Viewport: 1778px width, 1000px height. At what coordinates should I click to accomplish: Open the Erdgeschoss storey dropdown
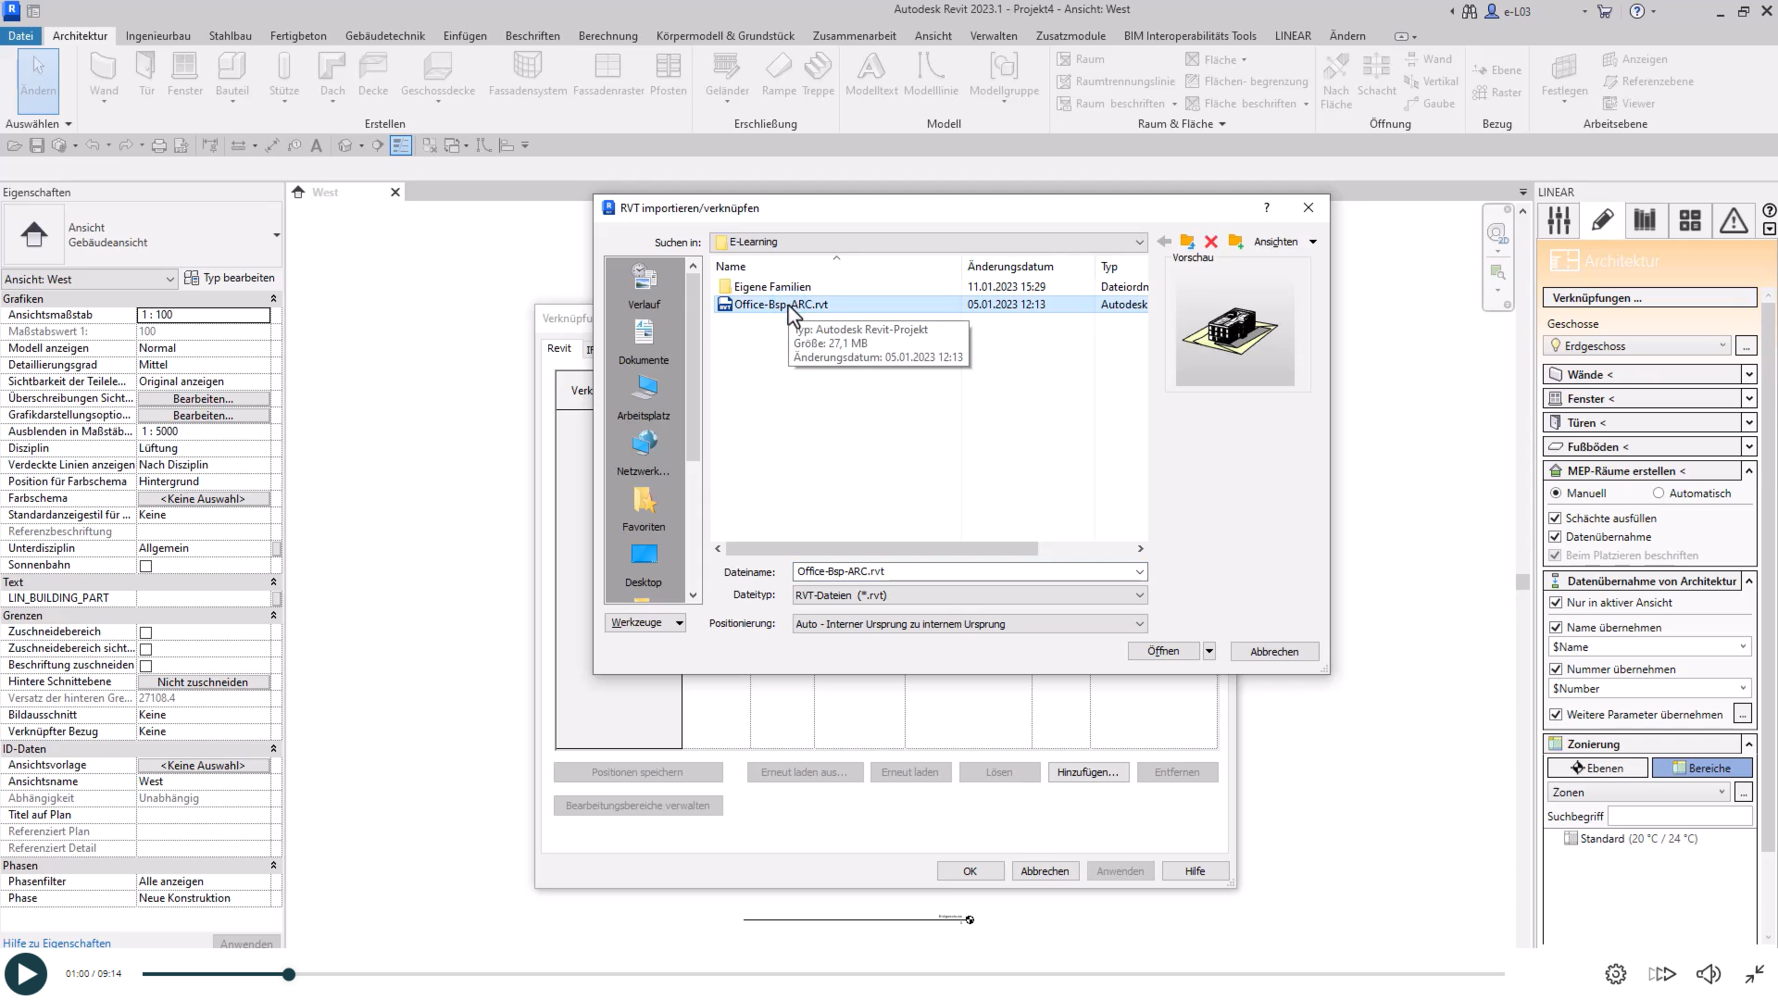pyautogui.click(x=1639, y=346)
